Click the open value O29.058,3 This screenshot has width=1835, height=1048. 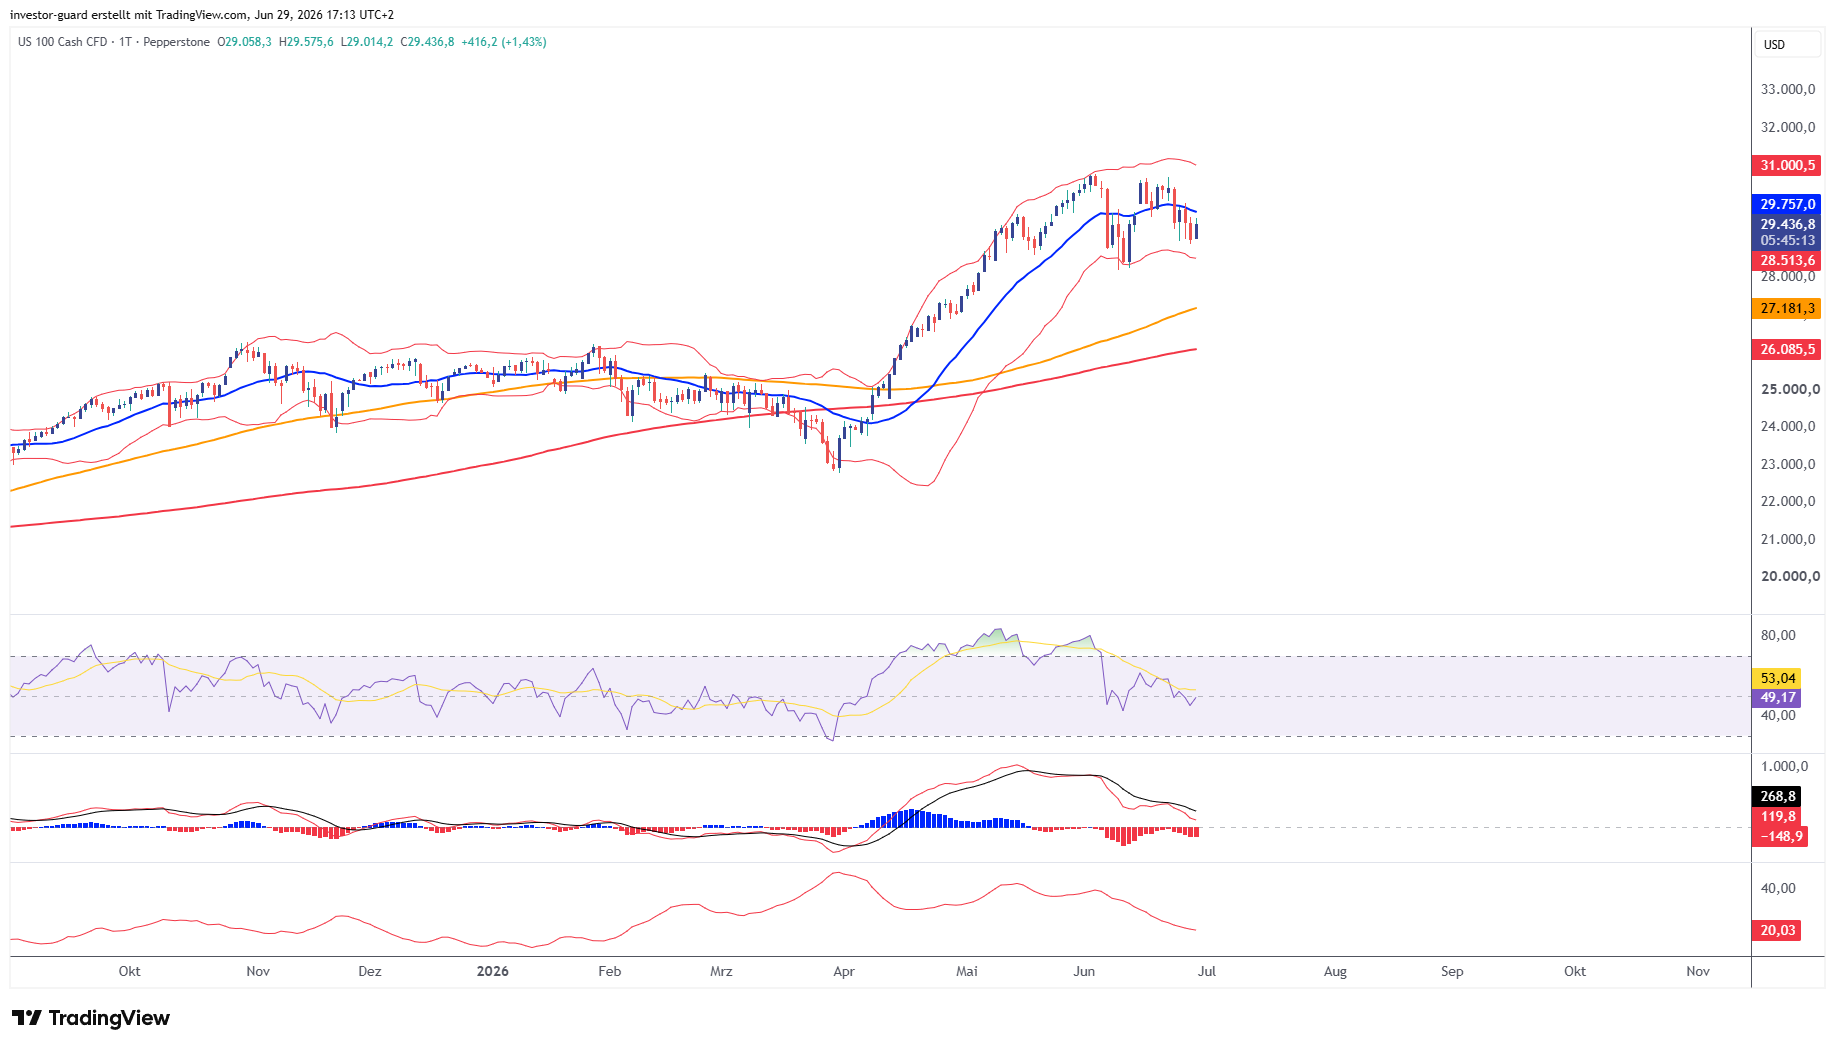click(244, 42)
